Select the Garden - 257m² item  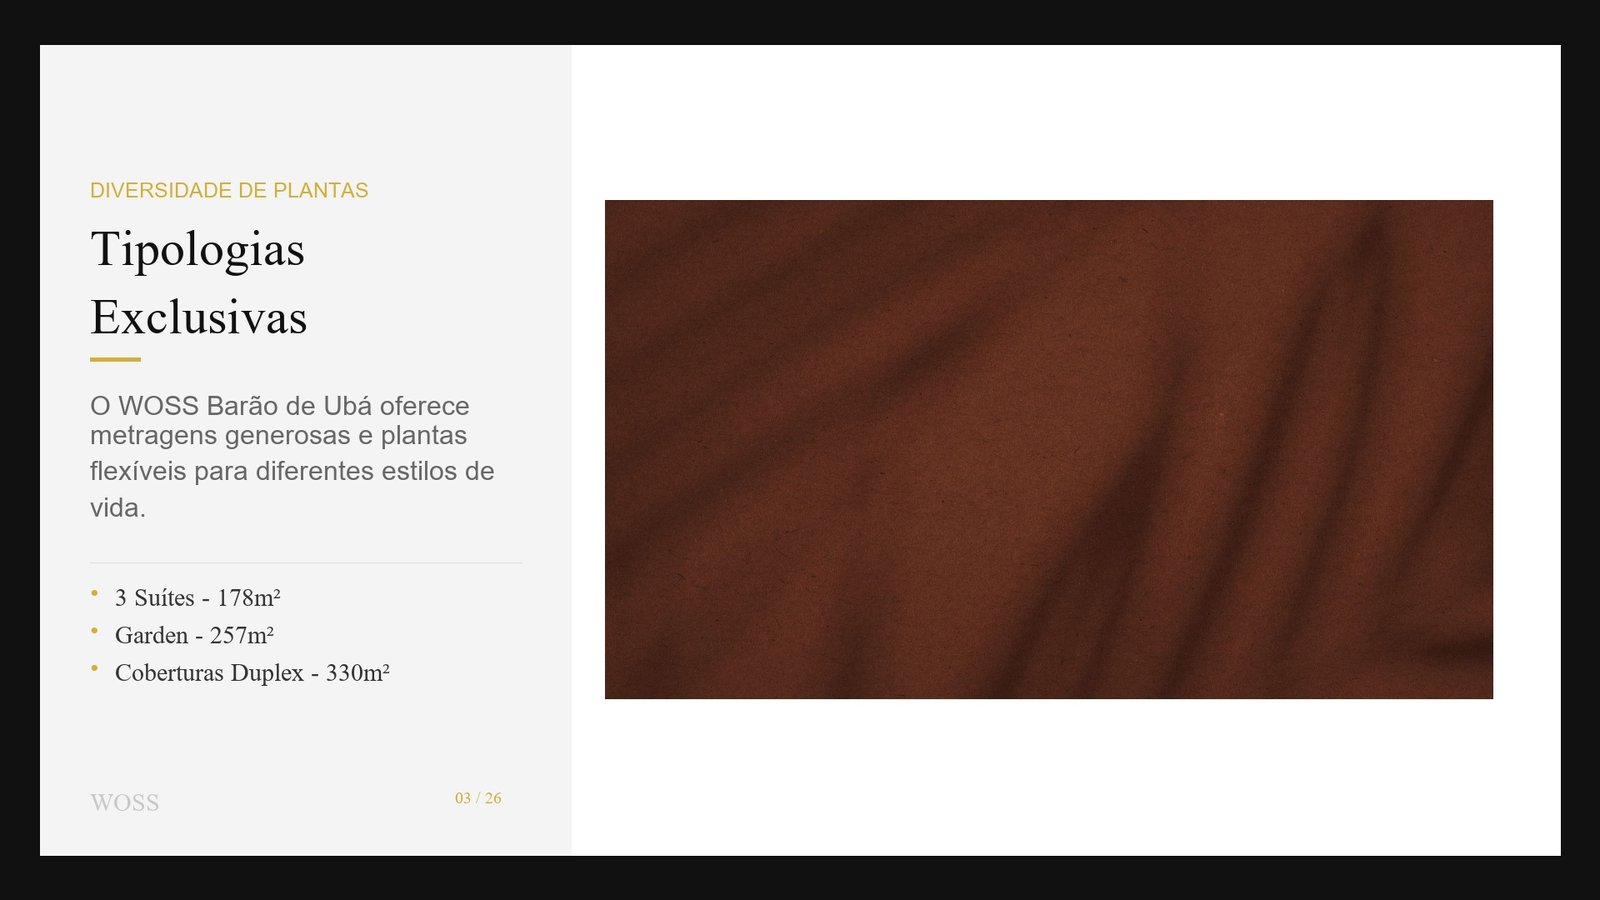click(x=194, y=635)
